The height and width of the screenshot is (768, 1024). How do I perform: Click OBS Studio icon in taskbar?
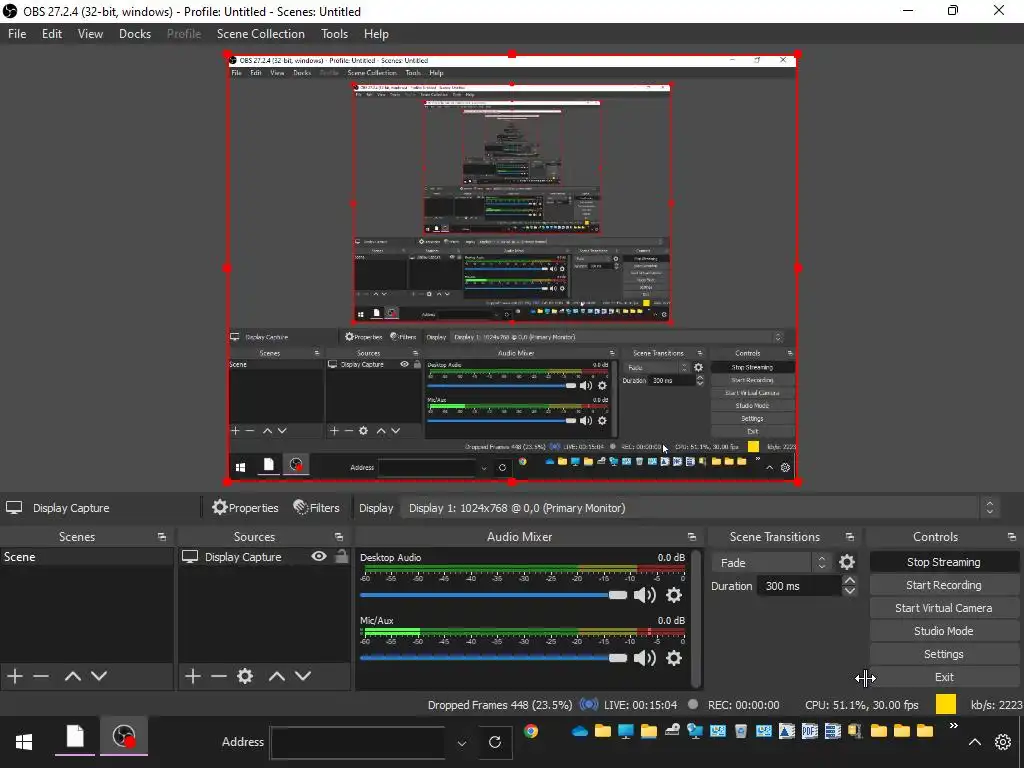point(124,737)
